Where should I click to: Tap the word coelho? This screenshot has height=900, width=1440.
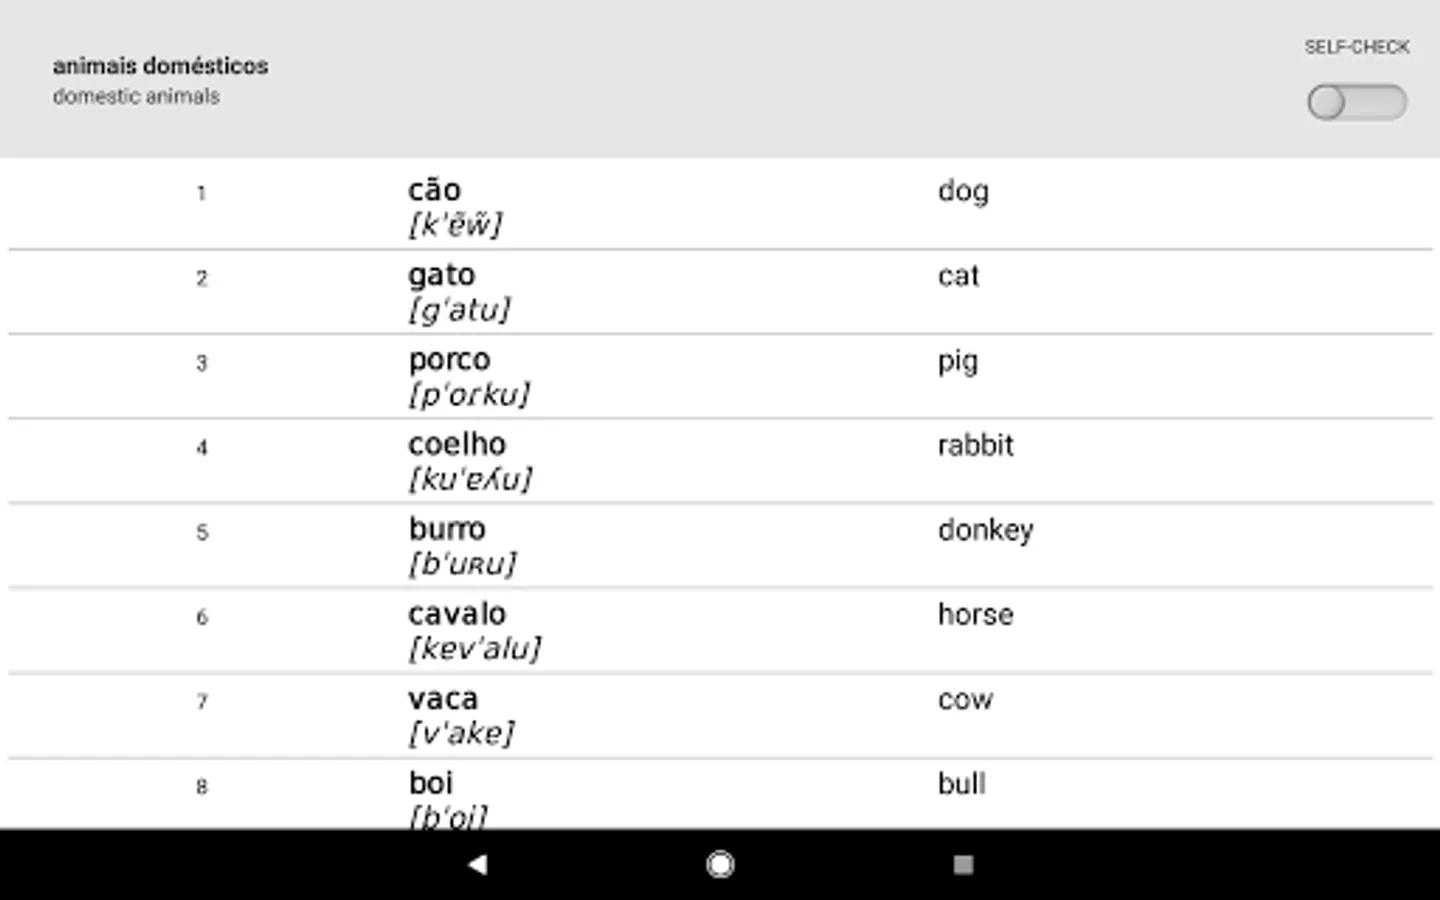coord(457,444)
